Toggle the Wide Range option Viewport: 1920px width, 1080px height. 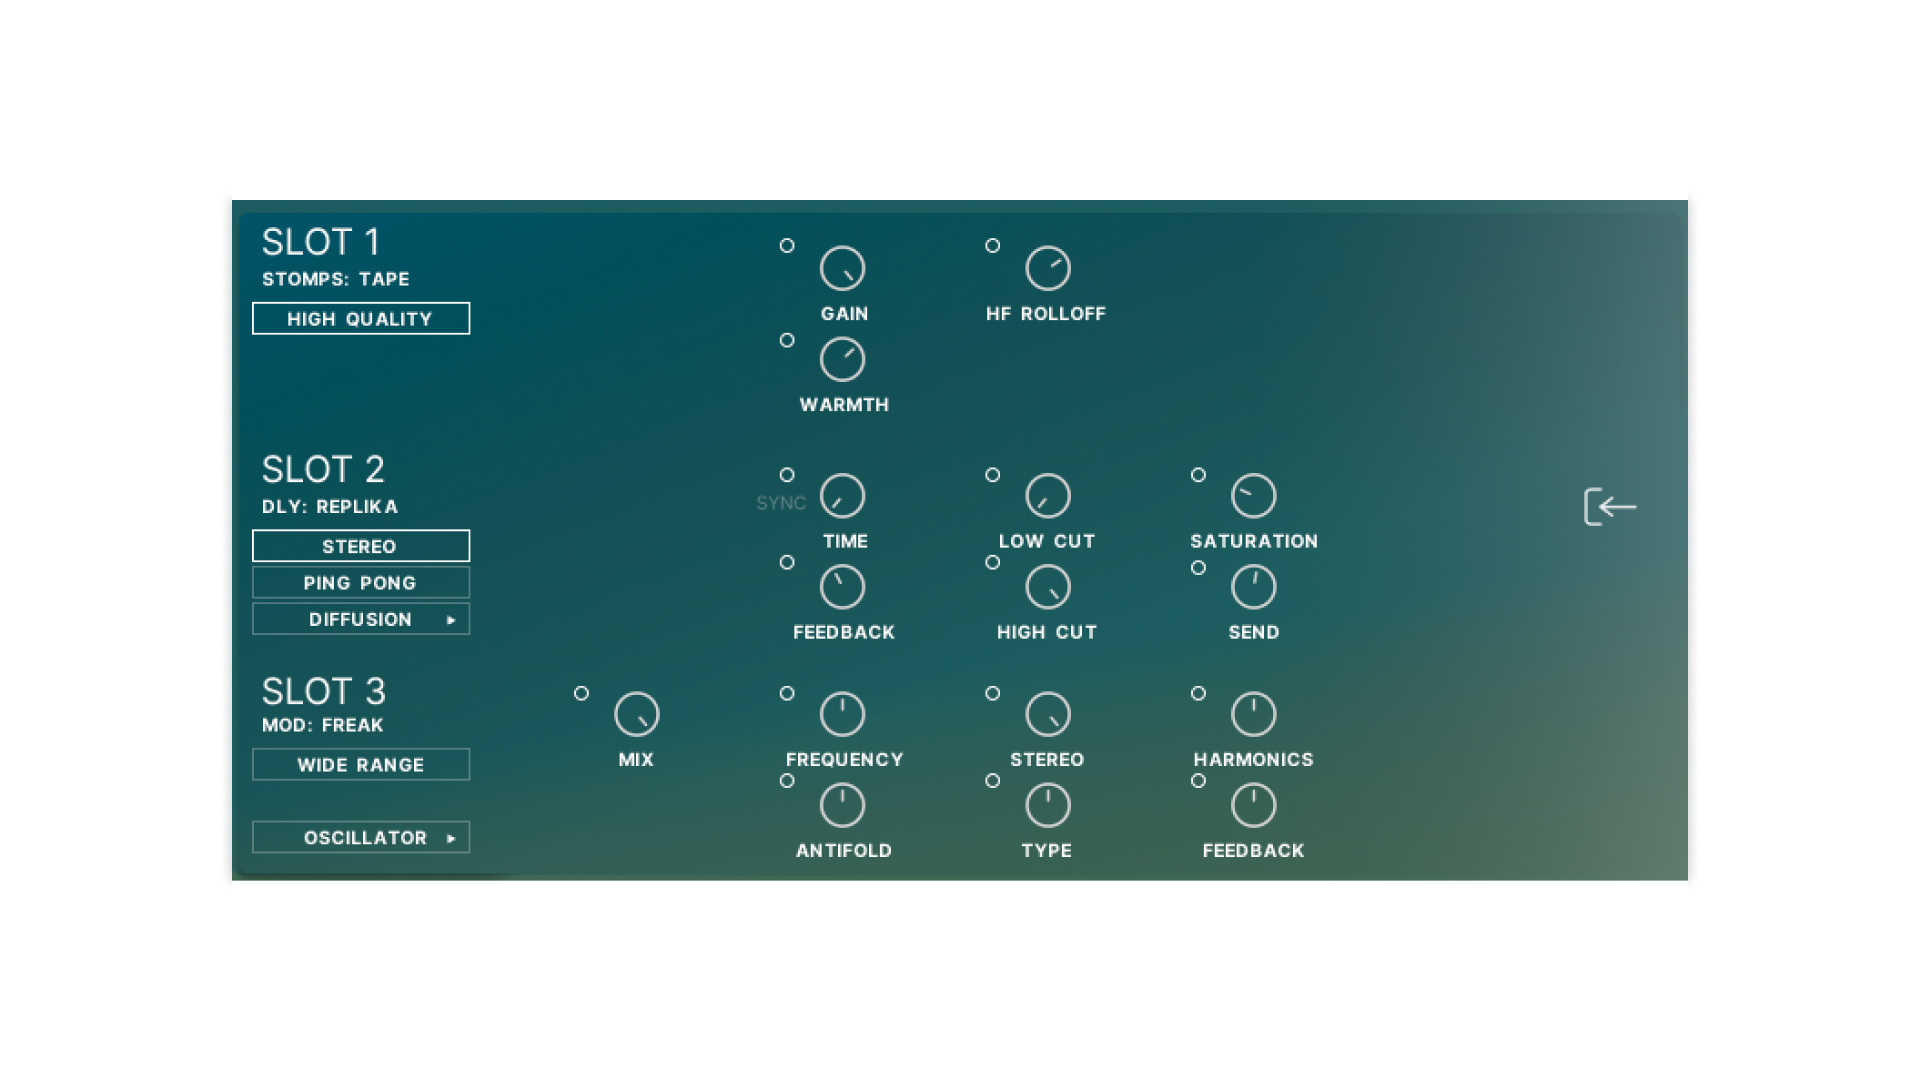coord(360,765)
